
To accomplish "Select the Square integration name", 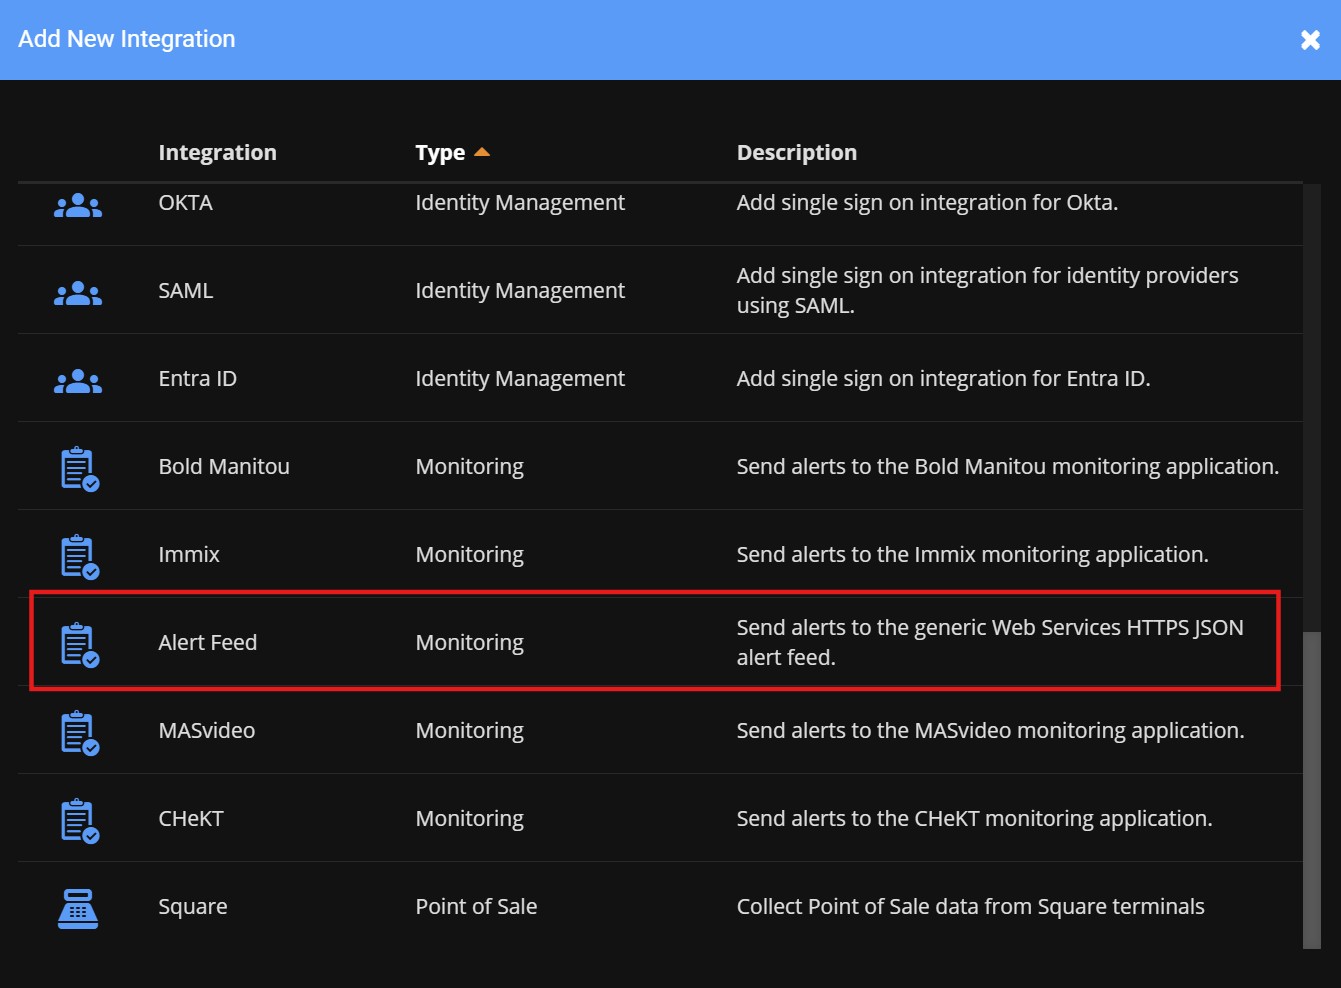I will [193, 907].
